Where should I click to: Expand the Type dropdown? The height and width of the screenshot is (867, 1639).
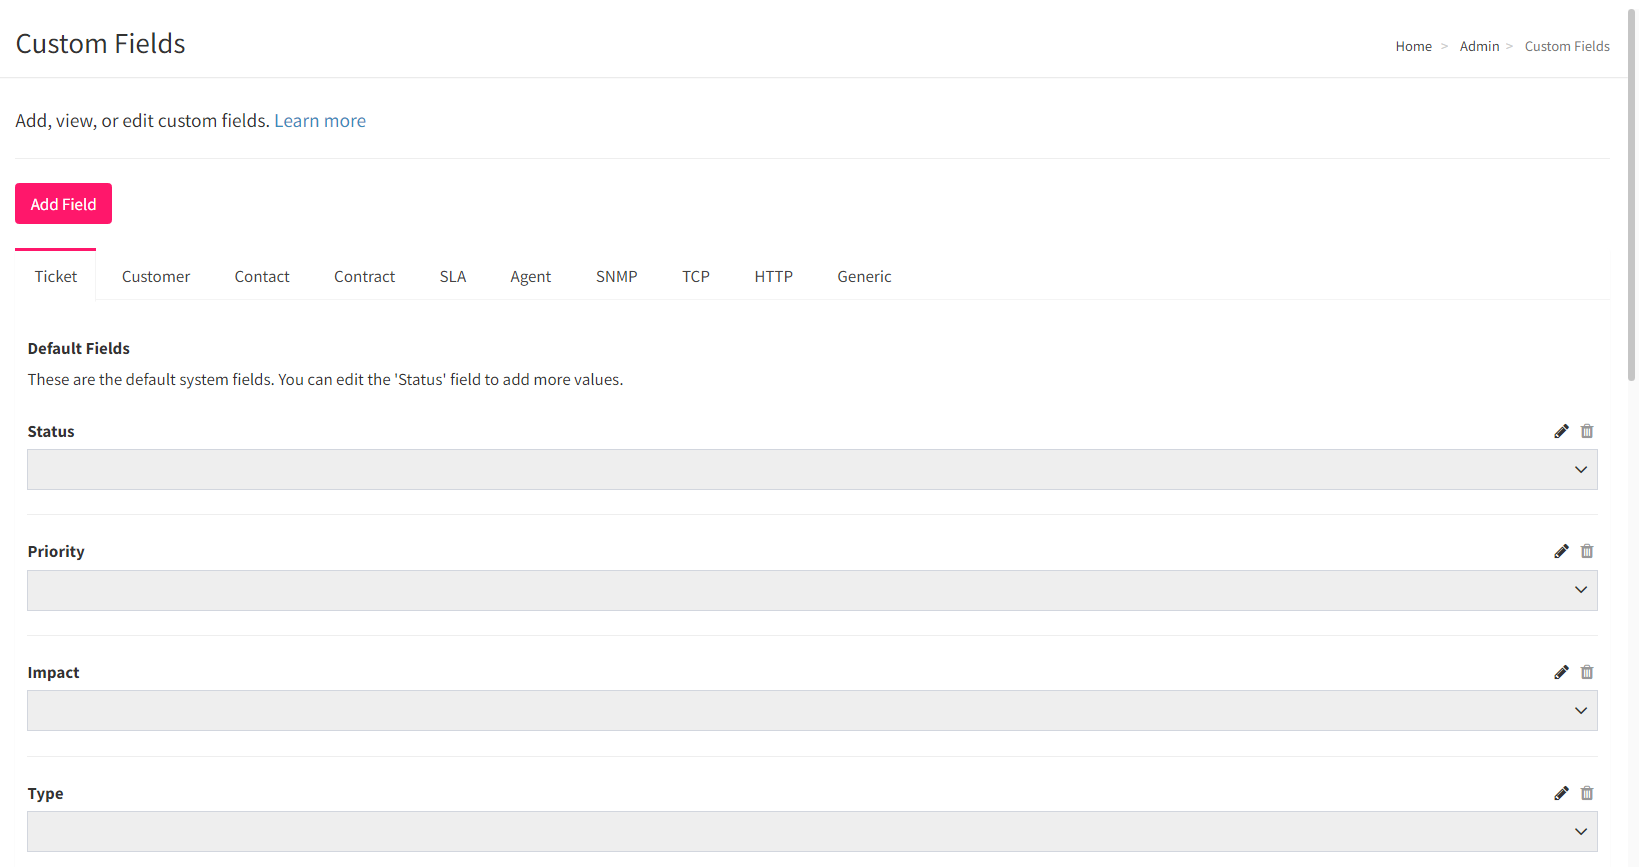coord(811,832)
